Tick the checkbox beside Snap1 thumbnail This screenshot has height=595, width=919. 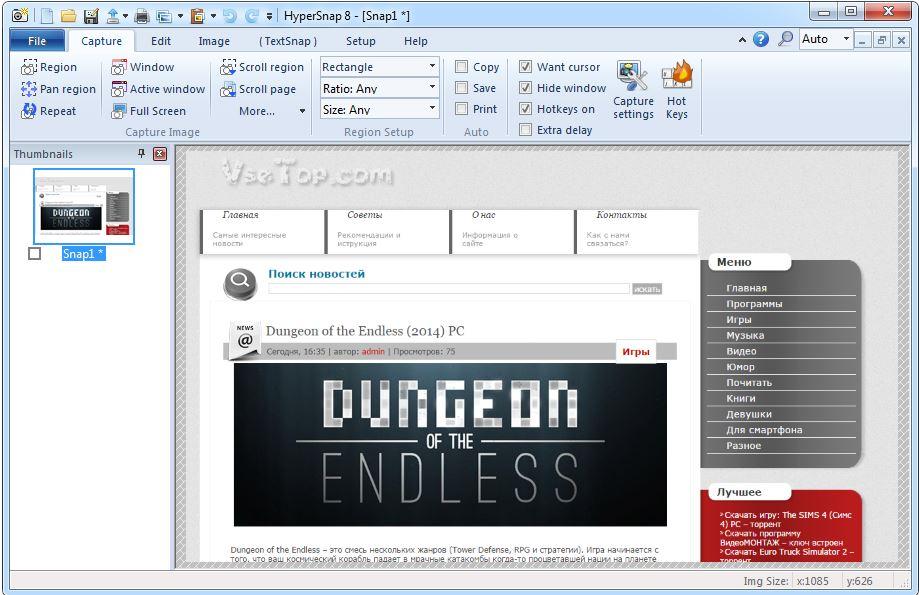(35, 253)
